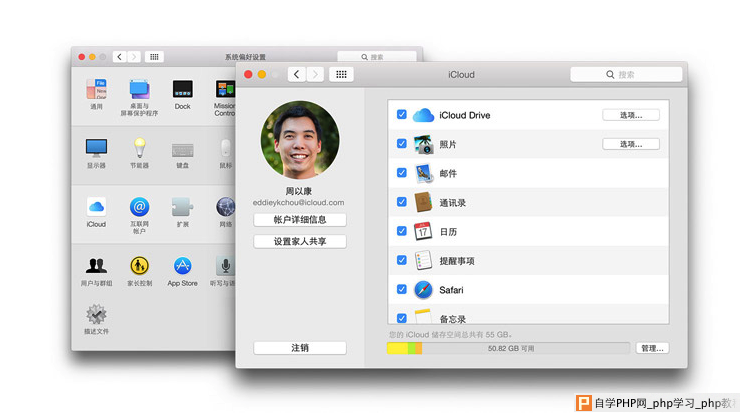Click the Contacts (通讯录) book icon
The height and width of the screenshot is (417, 745).
[423, 202]
